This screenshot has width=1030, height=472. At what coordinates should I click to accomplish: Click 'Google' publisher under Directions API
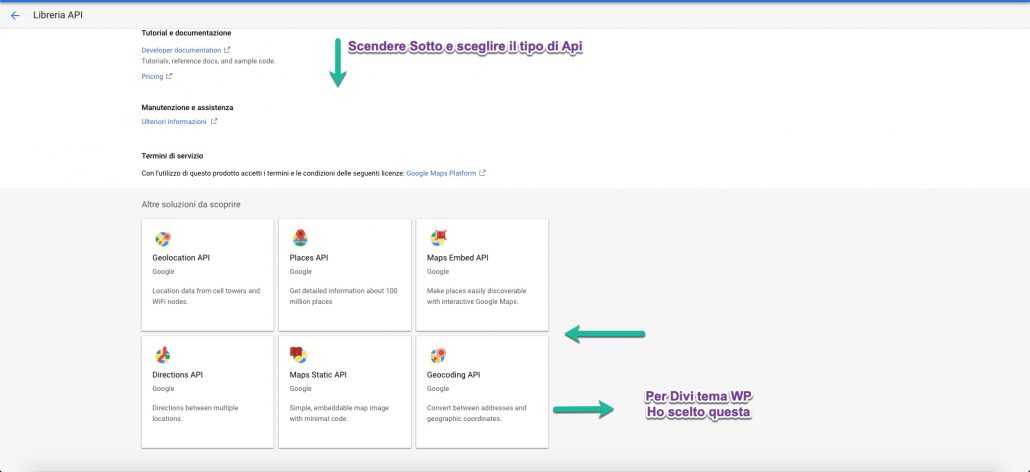point(163,389)
